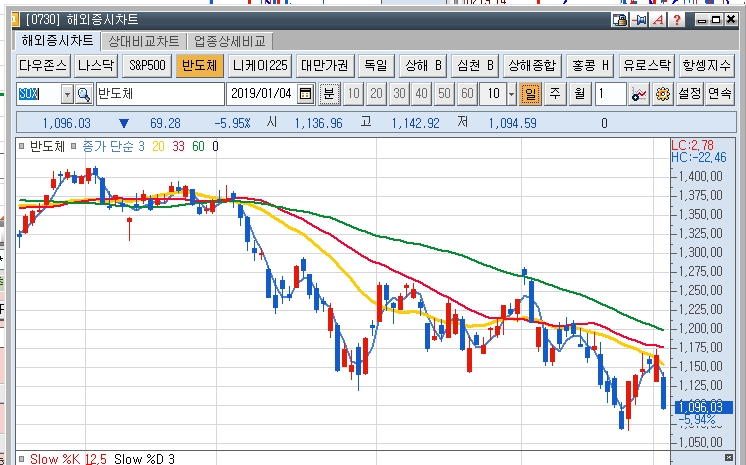Click the chart indicator tool icon

[x=640, y=94]
